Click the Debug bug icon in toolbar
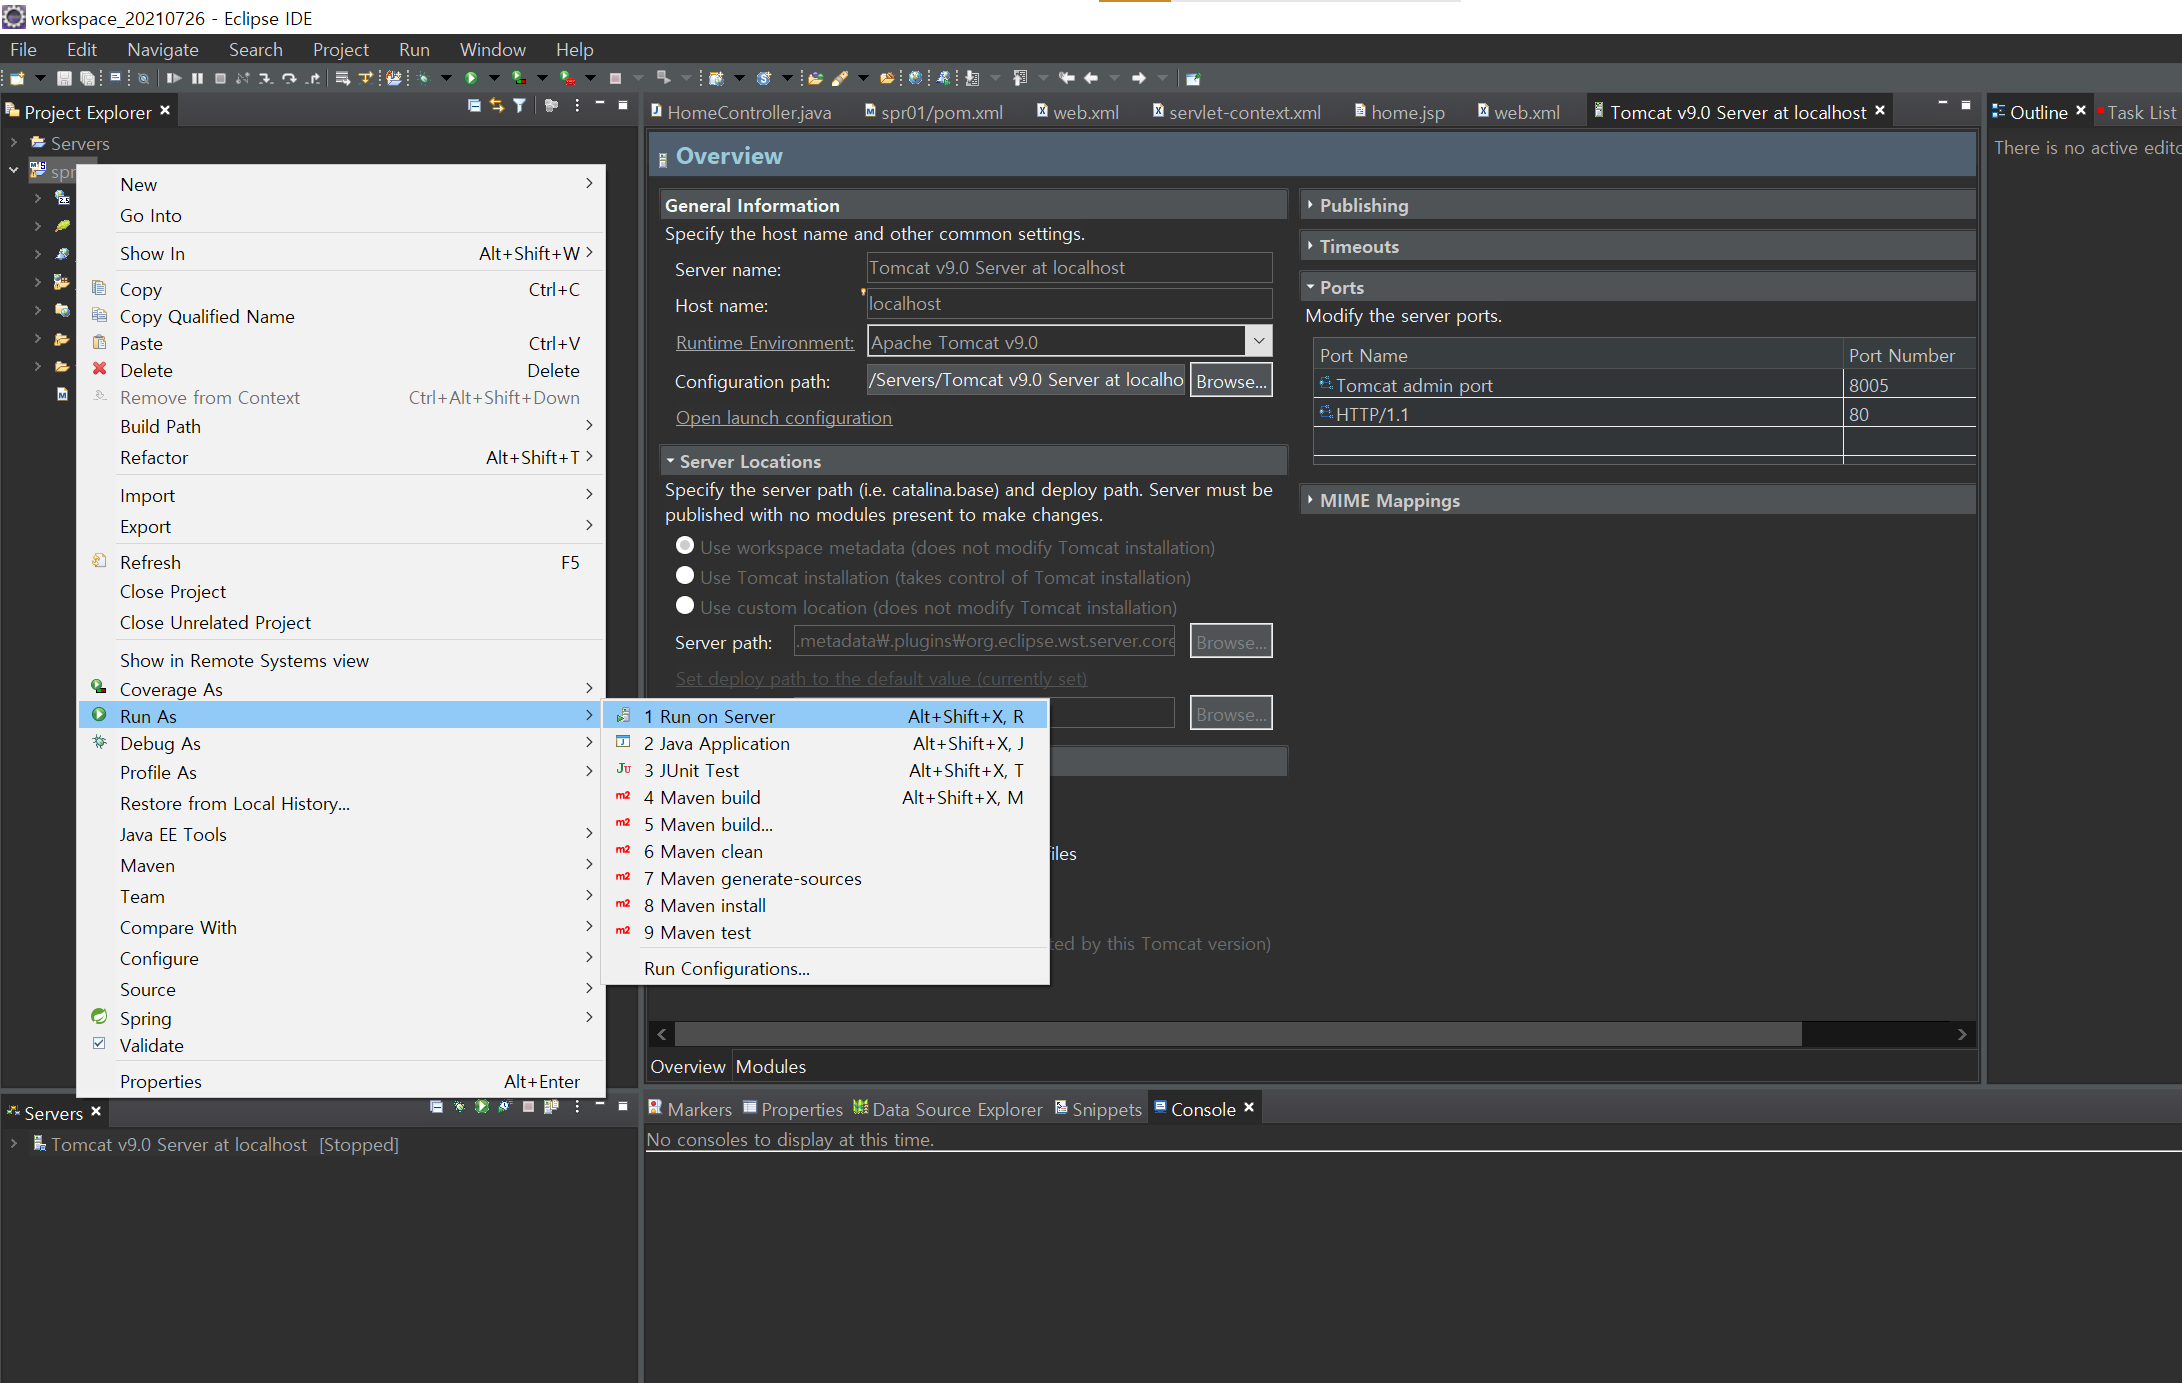2182x1383 pixels. pyautogui.click(x=424, y=78)
